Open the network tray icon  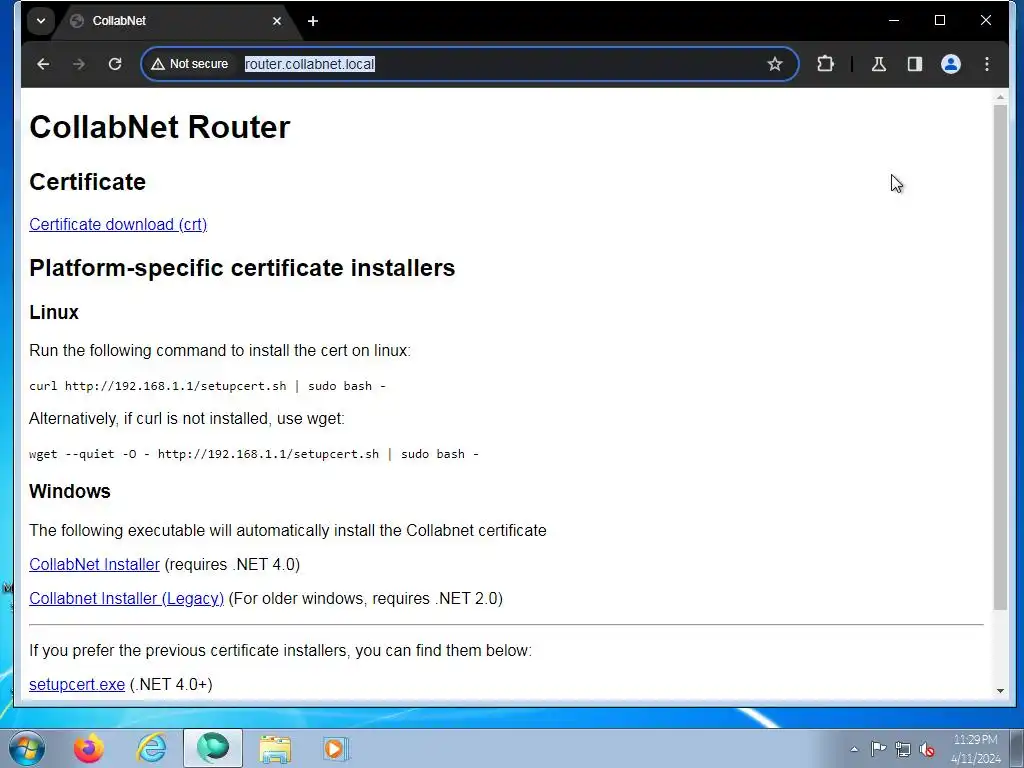(903, 749)
